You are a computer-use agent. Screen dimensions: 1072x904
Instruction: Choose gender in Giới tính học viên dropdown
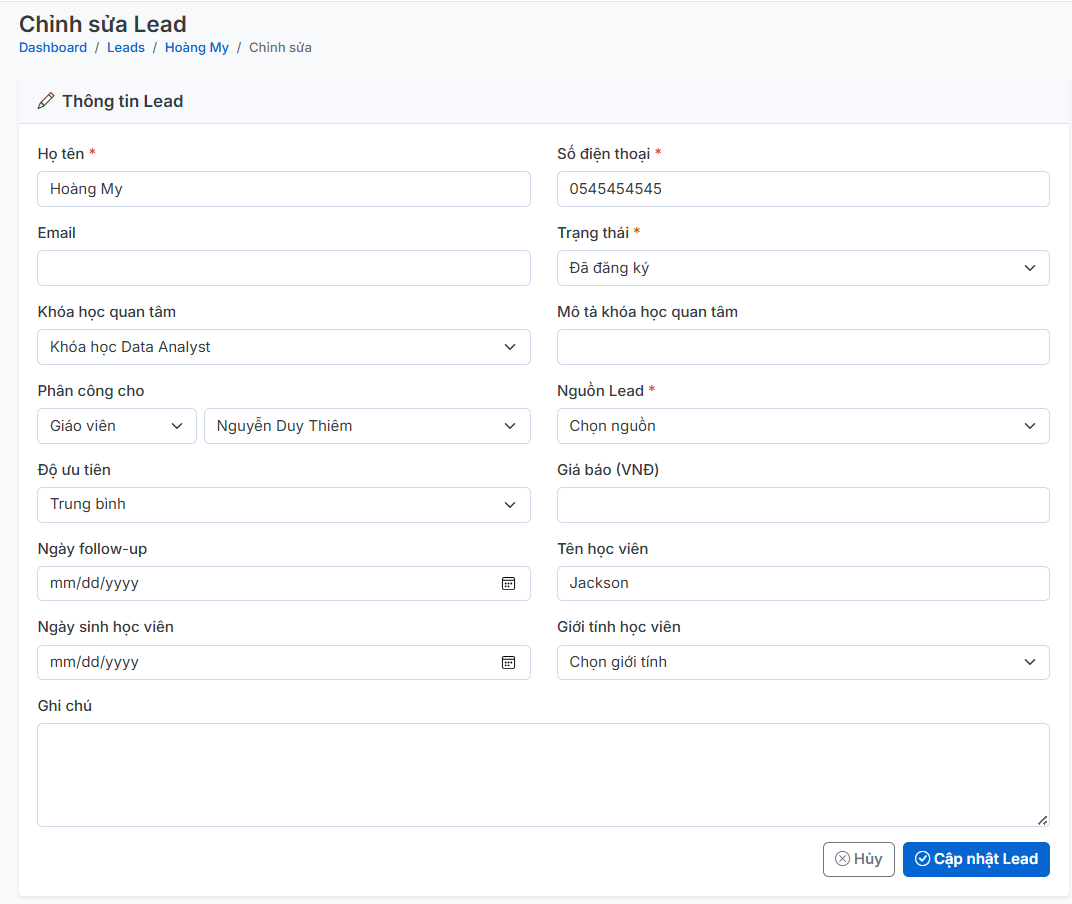802,662
